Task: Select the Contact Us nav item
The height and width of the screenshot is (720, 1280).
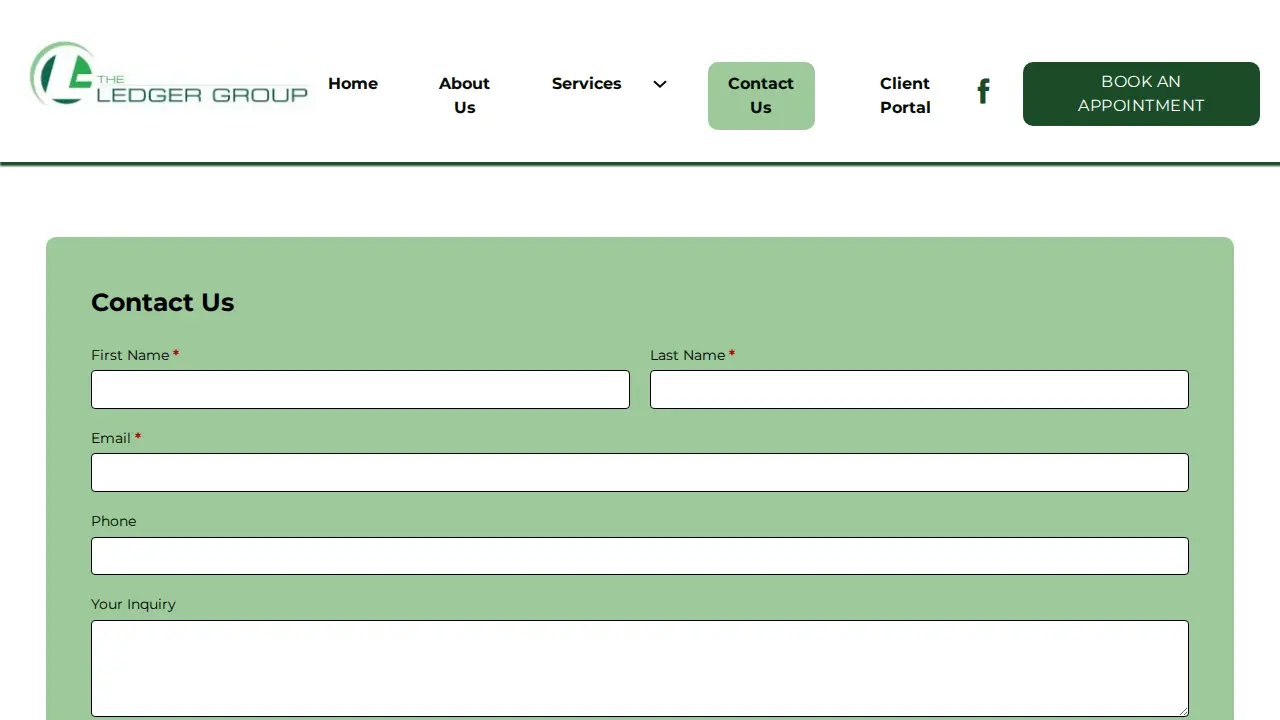Action: (x=761, y=96)
